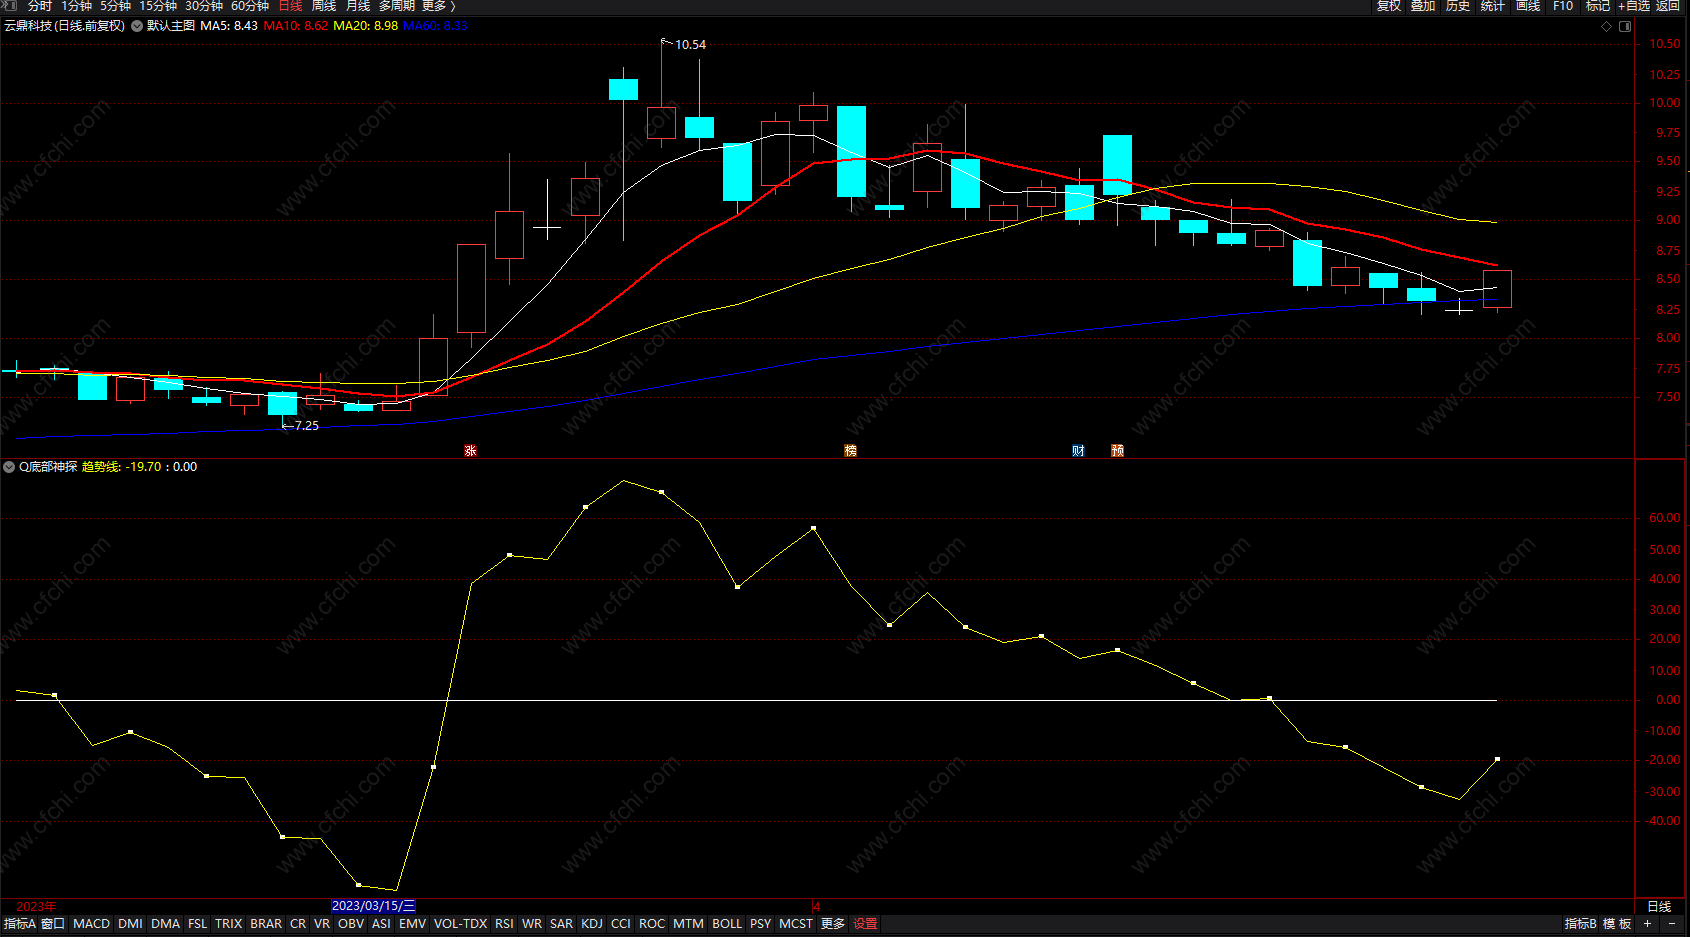The image size is (1690, 937).
Task: Switch to the 60分钟 period tab
Action: tap(250, 6)
